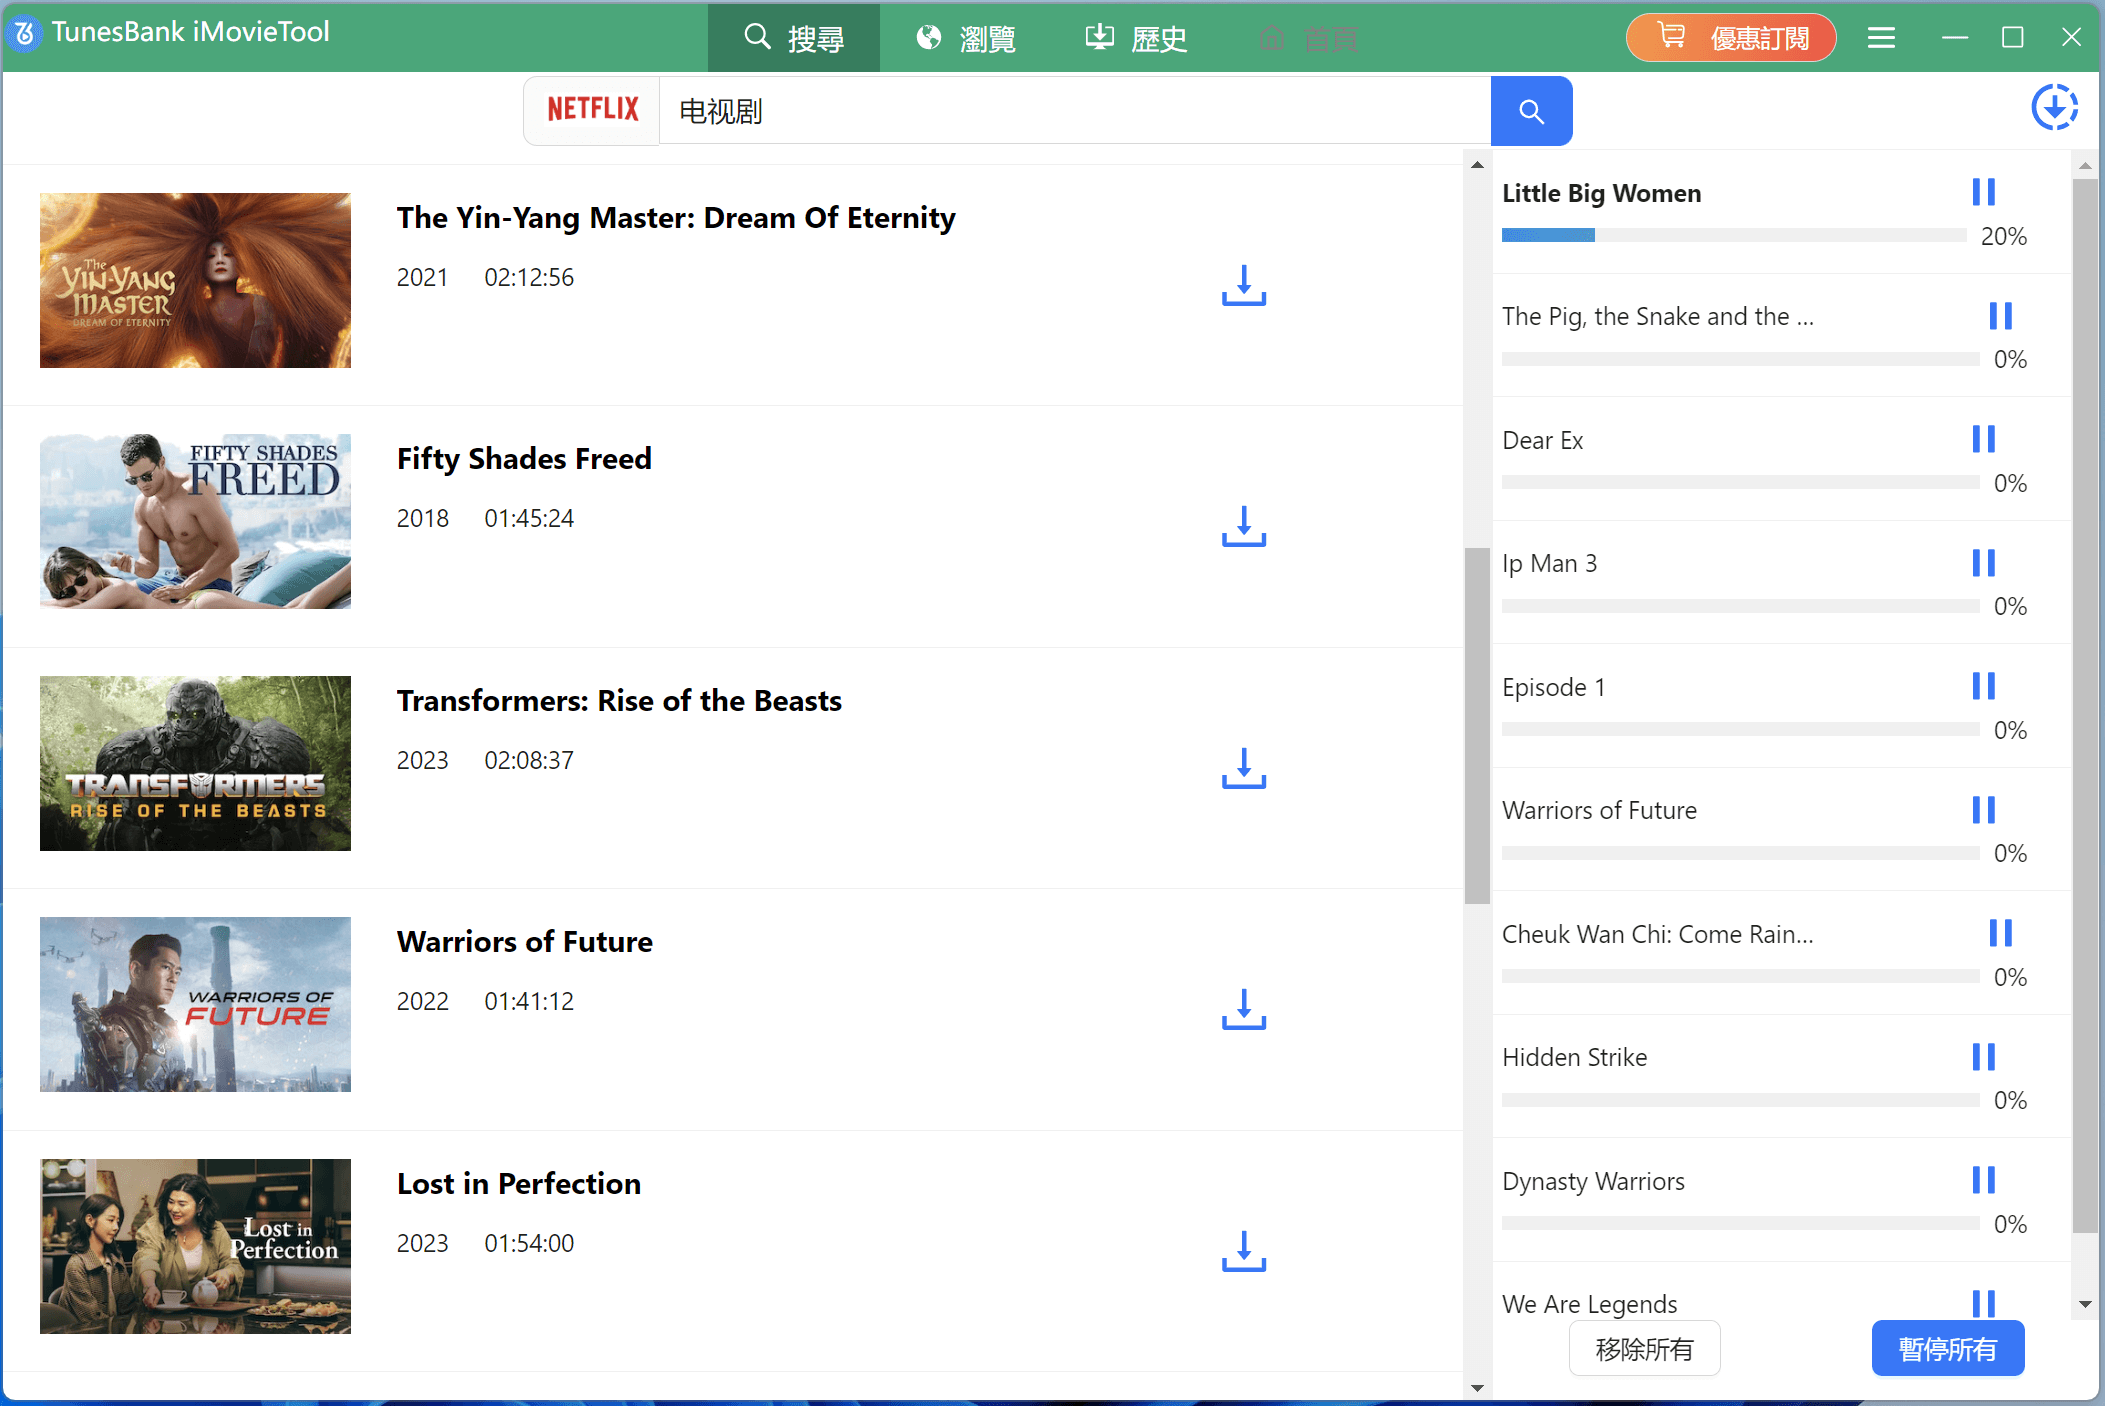Click the blue search magnifier button
The image size is (2105, 1406).
tap(1530, 111)
